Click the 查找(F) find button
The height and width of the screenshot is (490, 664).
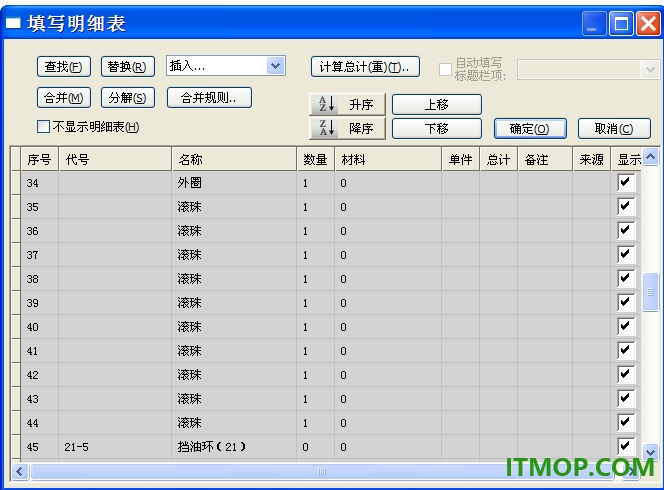64,66
